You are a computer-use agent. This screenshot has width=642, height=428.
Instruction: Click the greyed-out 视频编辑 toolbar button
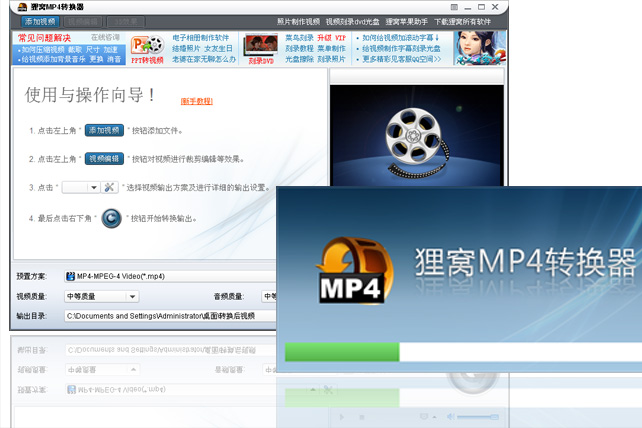(x=83, y=22)
